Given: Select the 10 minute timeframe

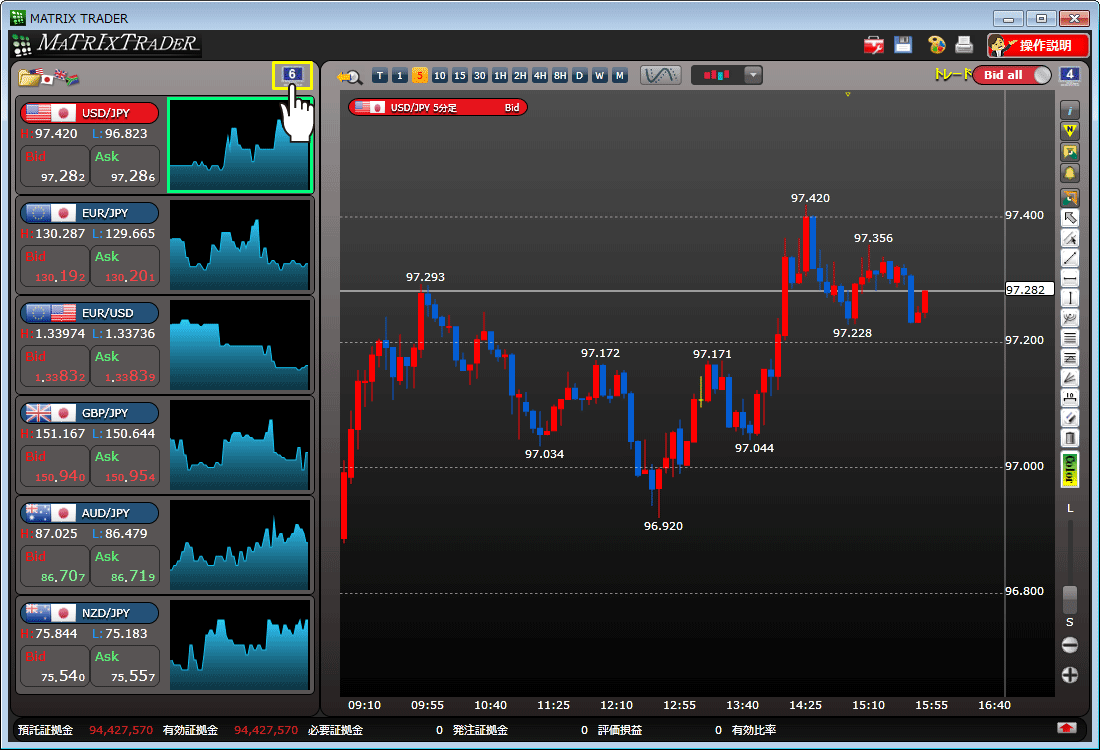Looking at the screenshot, I should pyautogui.click(x=439, y=76).
